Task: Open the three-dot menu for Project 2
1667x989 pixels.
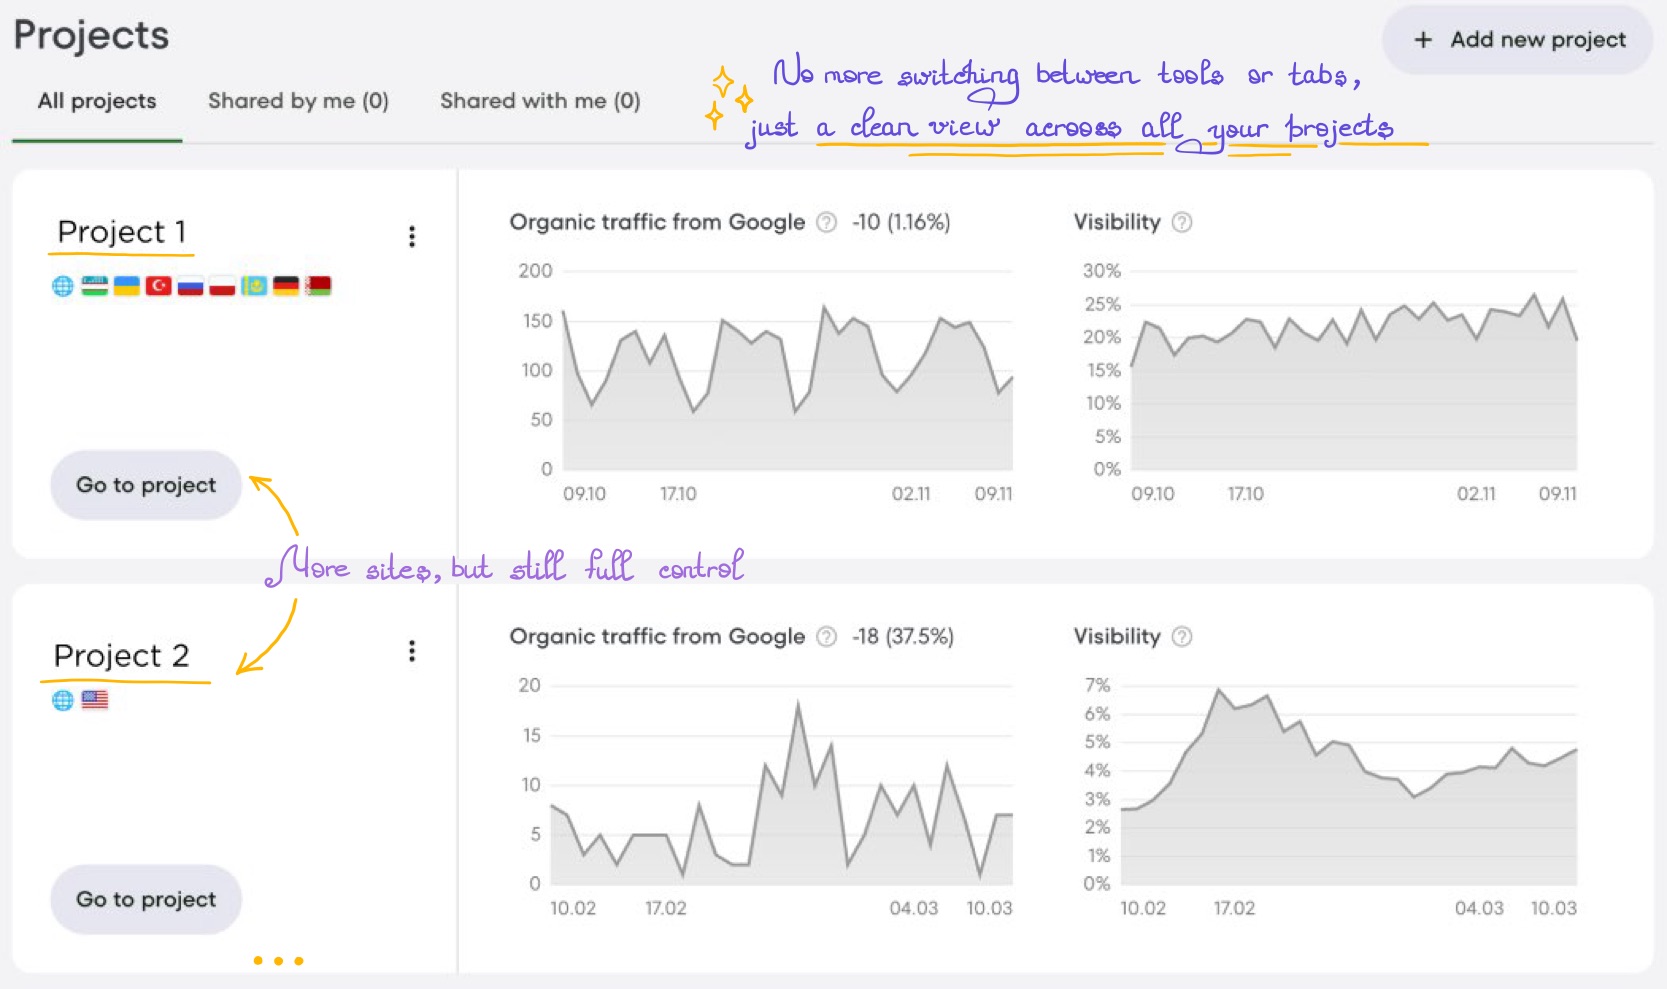Action: (411, 651)
